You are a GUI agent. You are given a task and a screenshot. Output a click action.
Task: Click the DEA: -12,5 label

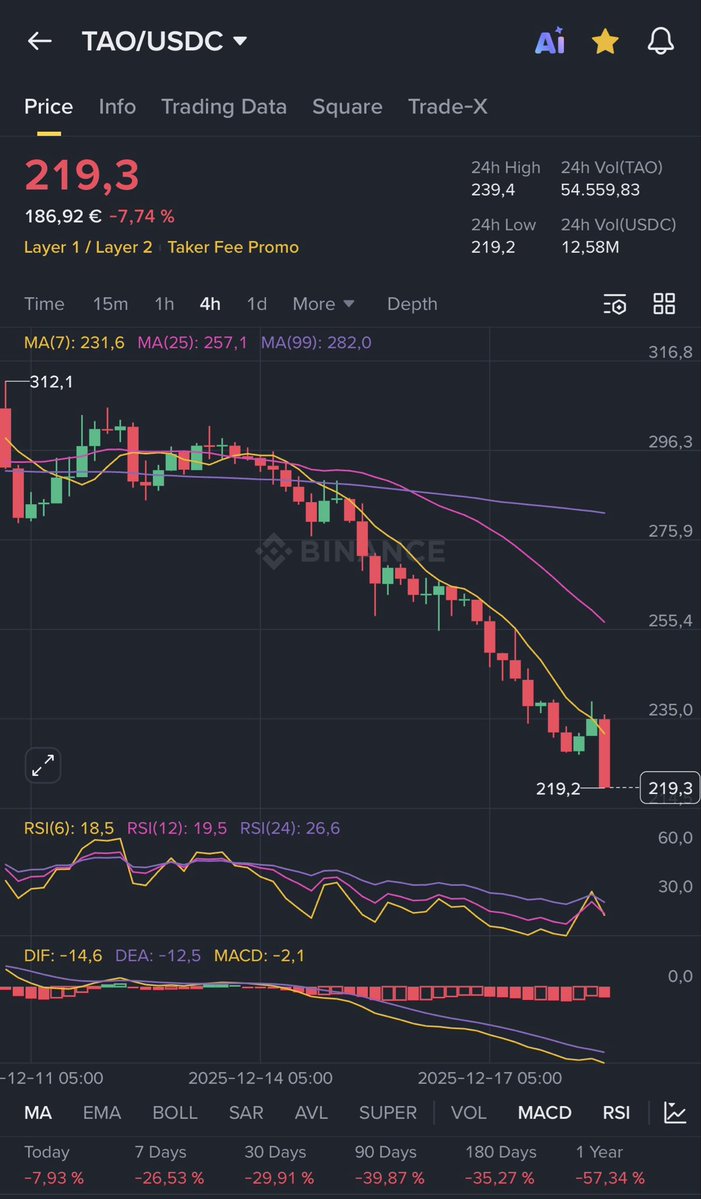tap(158, 955)
